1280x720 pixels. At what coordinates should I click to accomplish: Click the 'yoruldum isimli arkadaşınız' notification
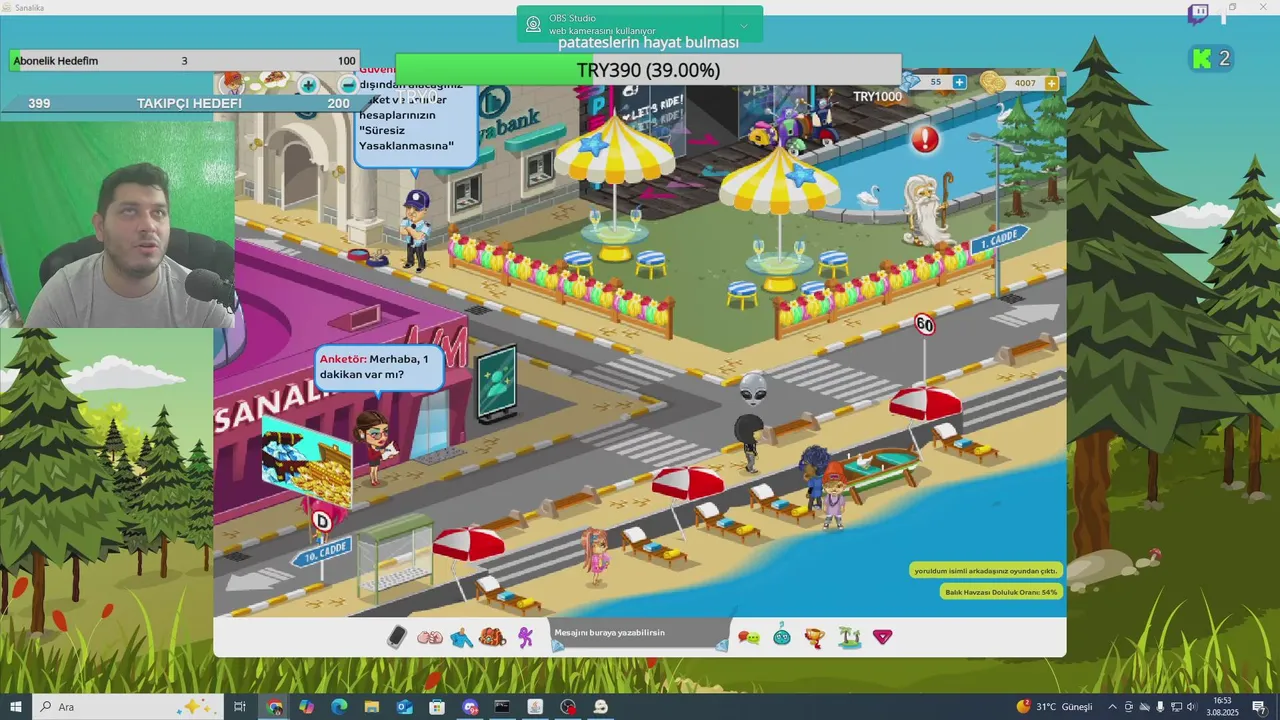point(985,570)
